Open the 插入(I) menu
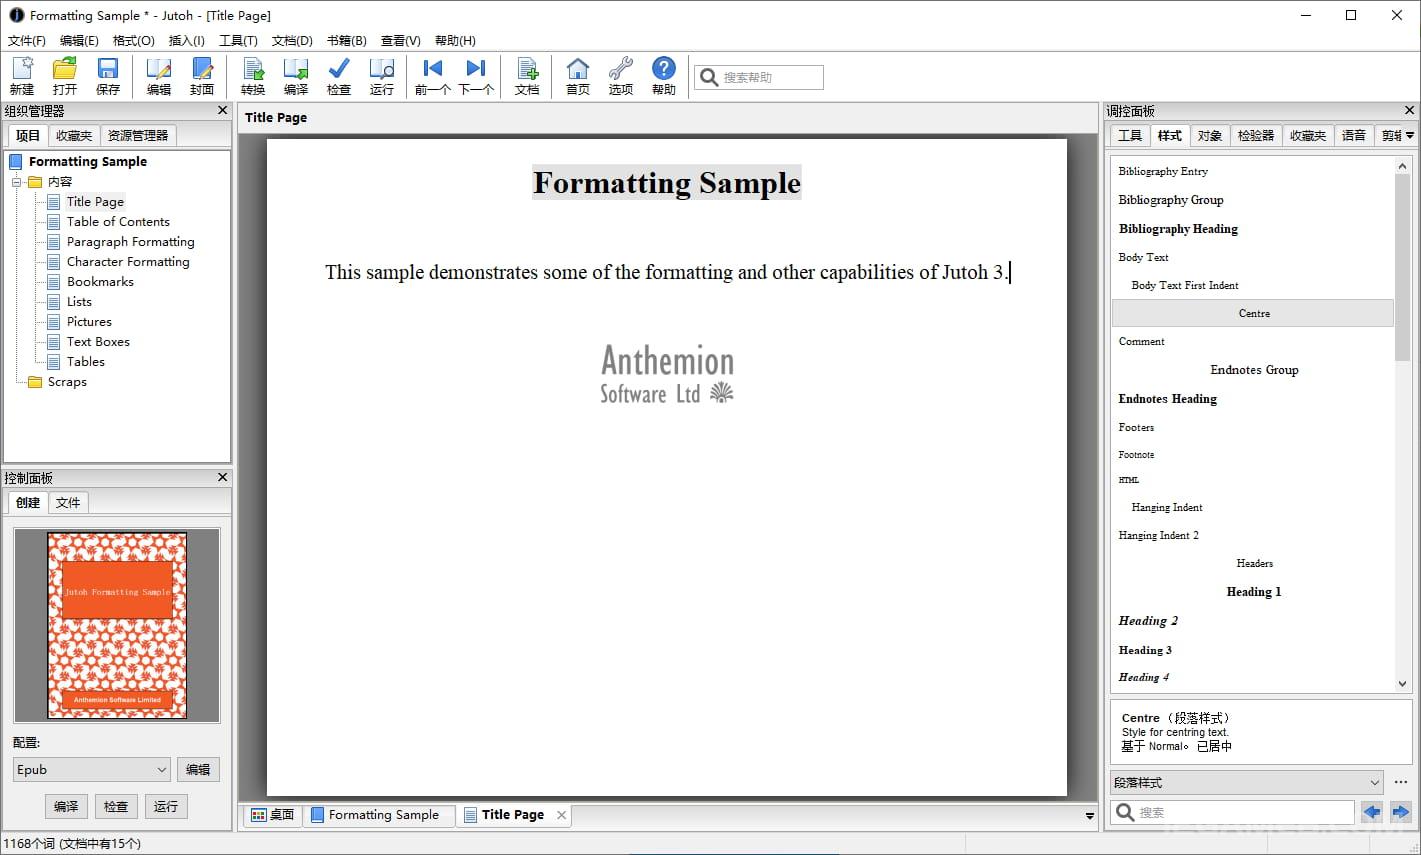Viewport: 1421px width, 855px height. click(x=187, y=41)
